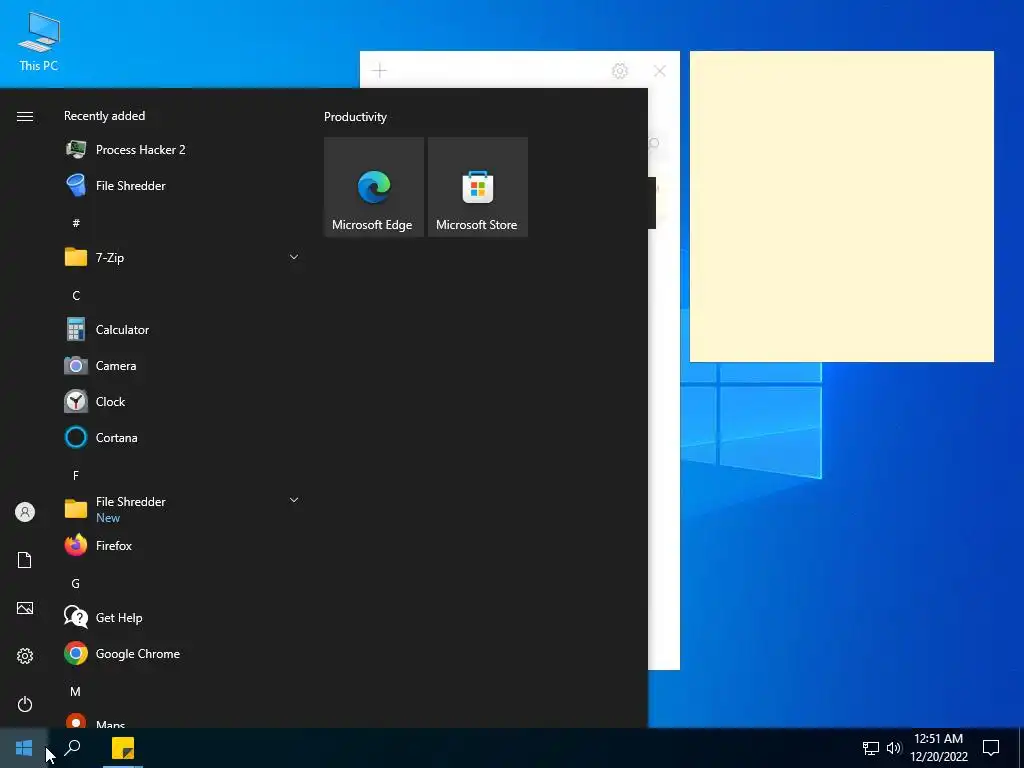
Task: Click the M letter index header
Action: pyautogui.click(x=76, y=692)
